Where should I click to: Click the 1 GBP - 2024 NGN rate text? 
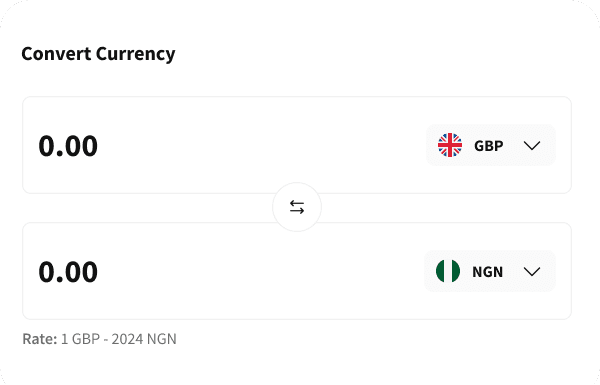point(119,339)
